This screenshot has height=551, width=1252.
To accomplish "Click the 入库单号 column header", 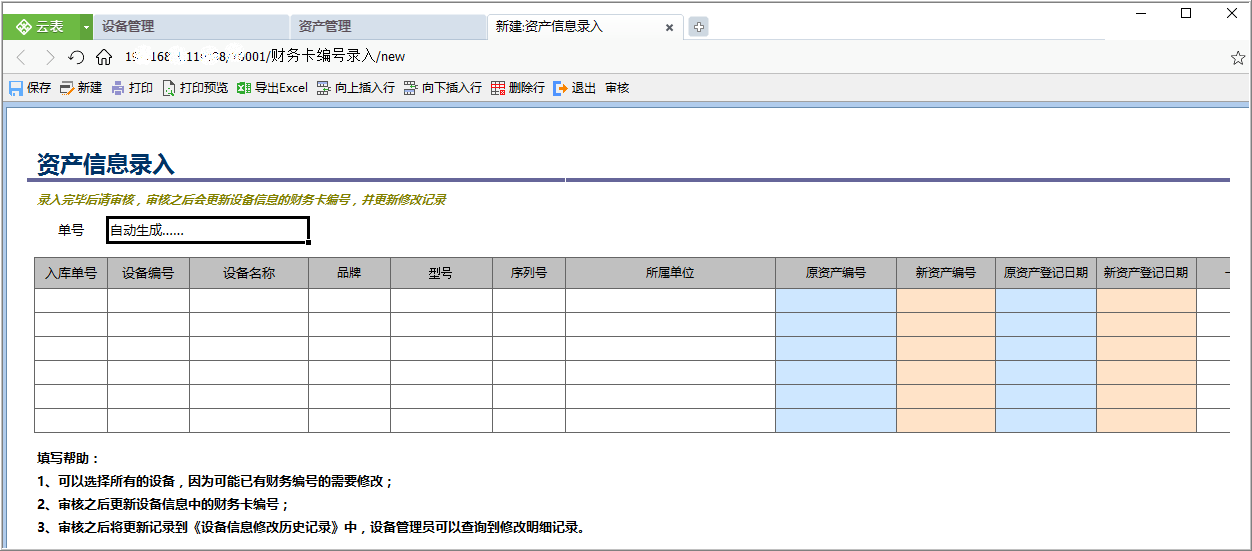I will pos(71,273).
